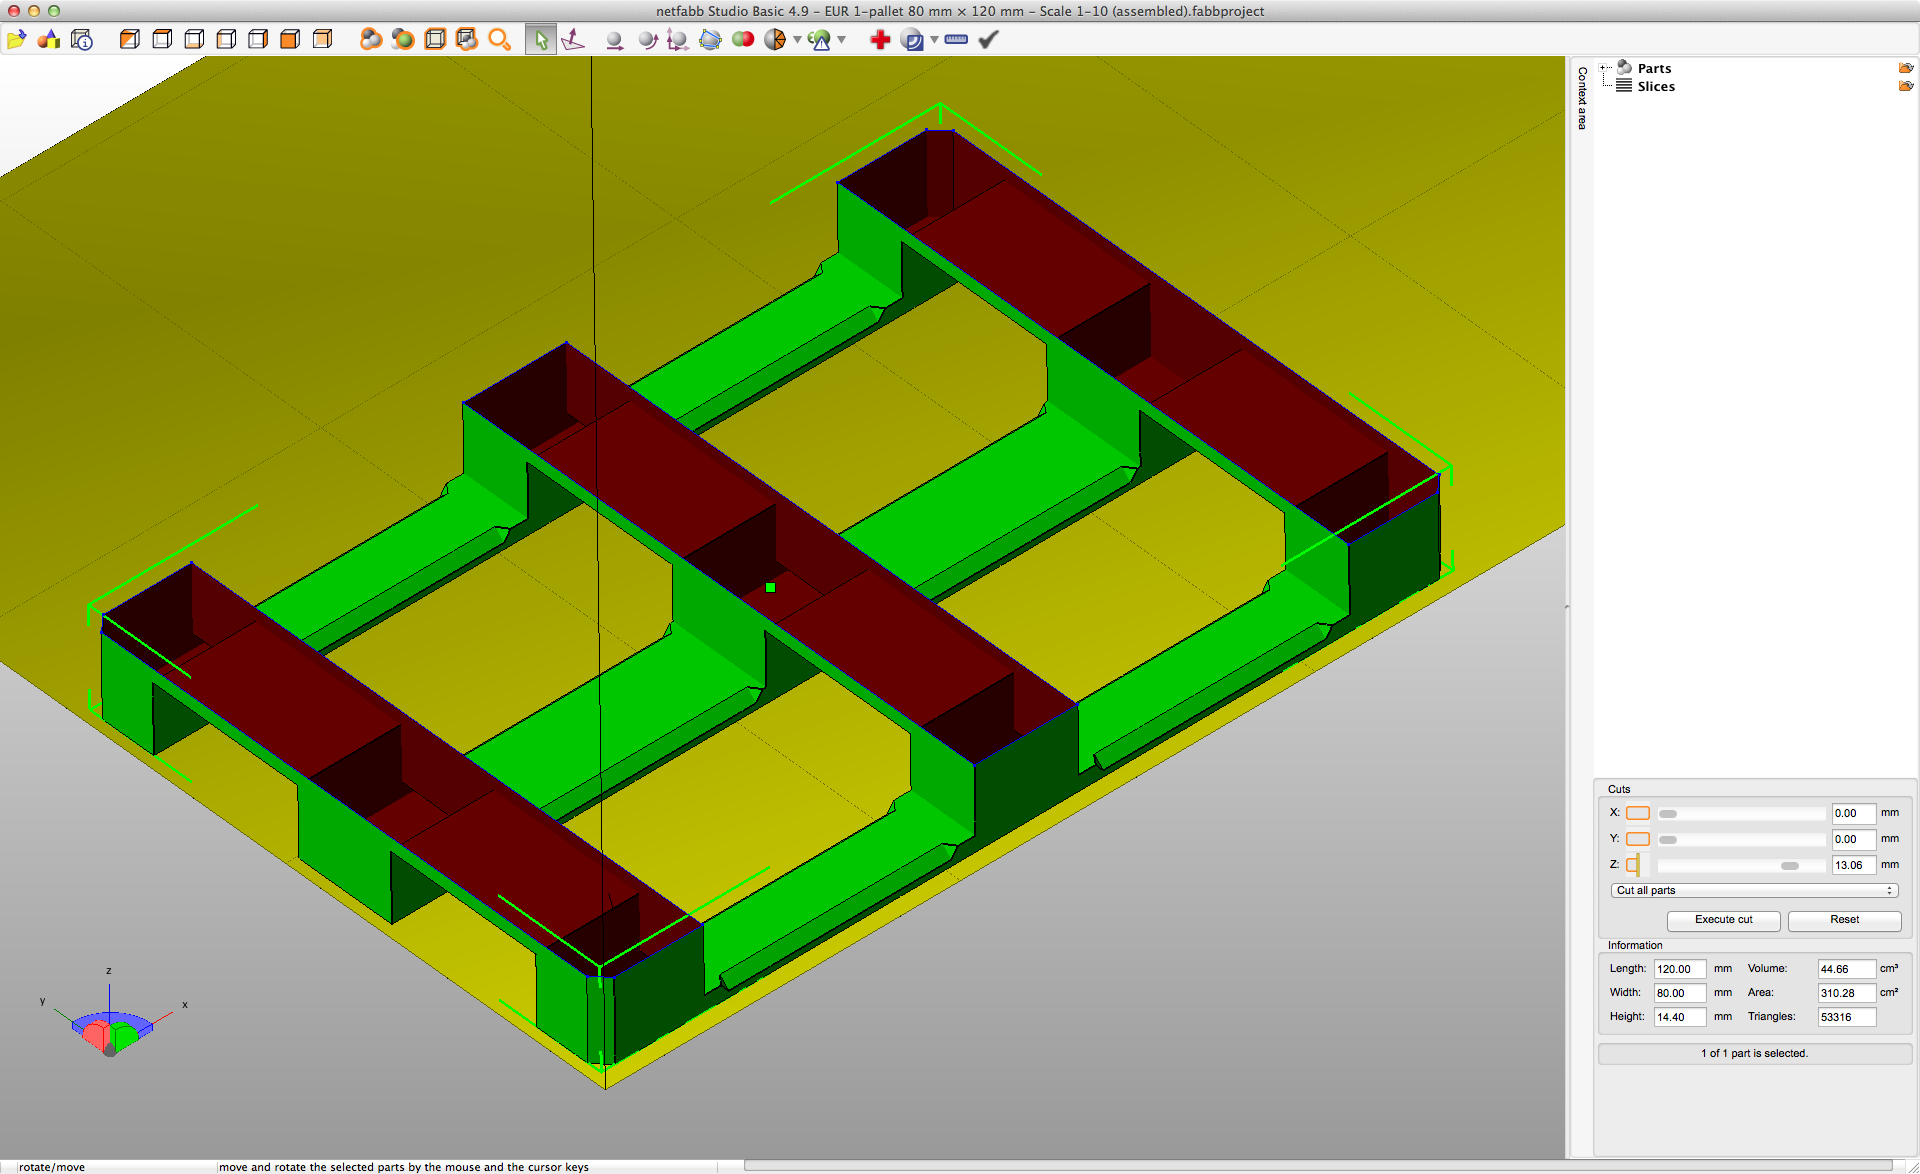Activate the magnifier zoom tool
Viewport: 1920px width, 1174px height.
(x=499, y=39)
